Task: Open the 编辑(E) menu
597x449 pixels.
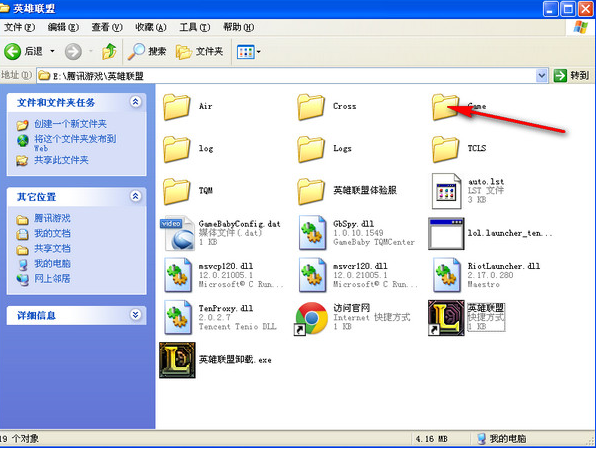Action: click(x=63, y=27)
